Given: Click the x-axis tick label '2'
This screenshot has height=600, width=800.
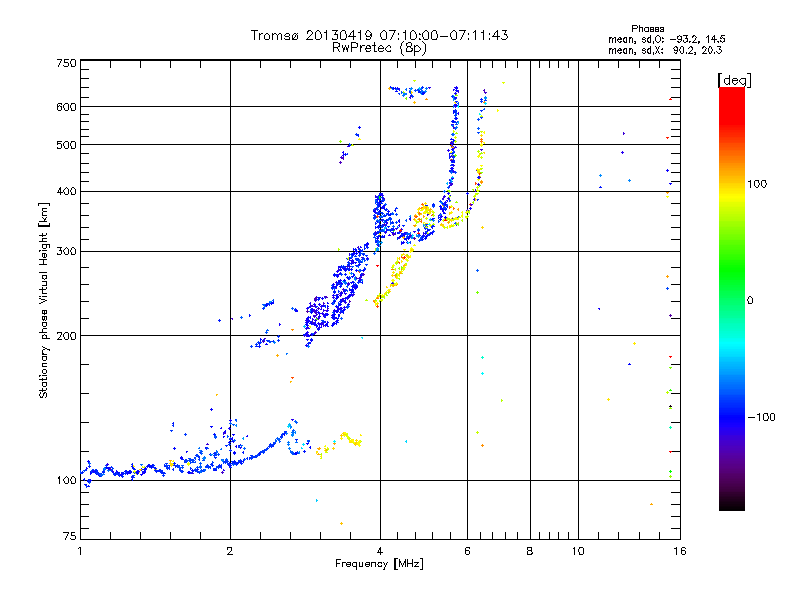Looking at the screenshot, I should [230, 551].
